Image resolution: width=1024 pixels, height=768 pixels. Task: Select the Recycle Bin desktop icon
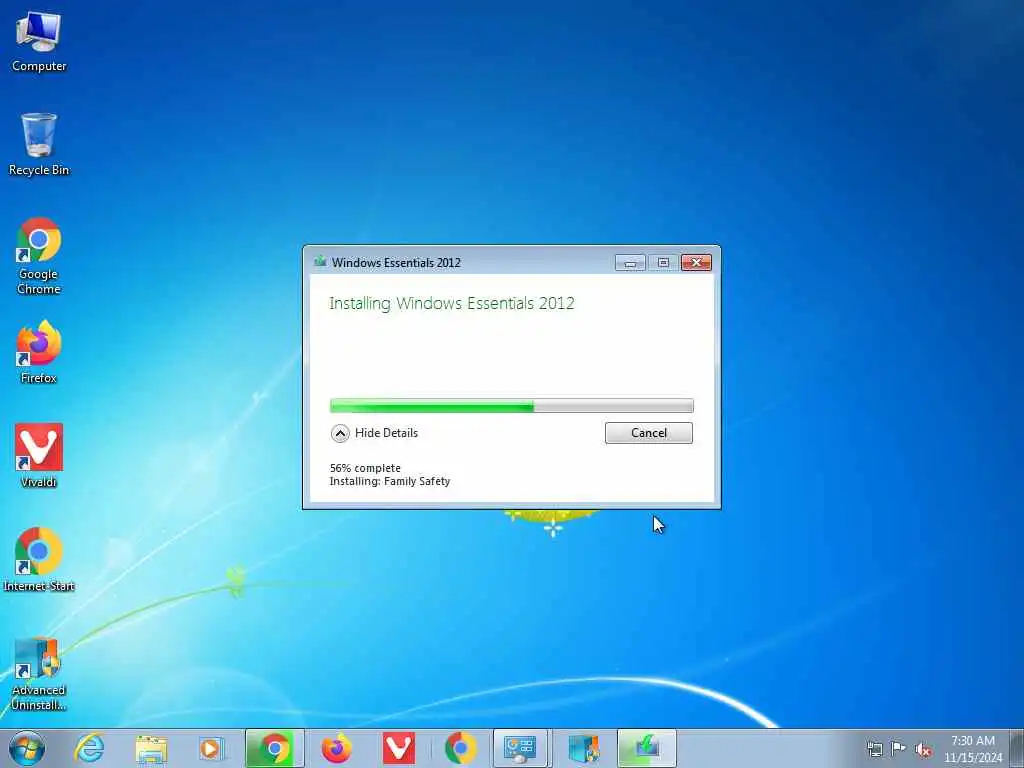point(39,144)
